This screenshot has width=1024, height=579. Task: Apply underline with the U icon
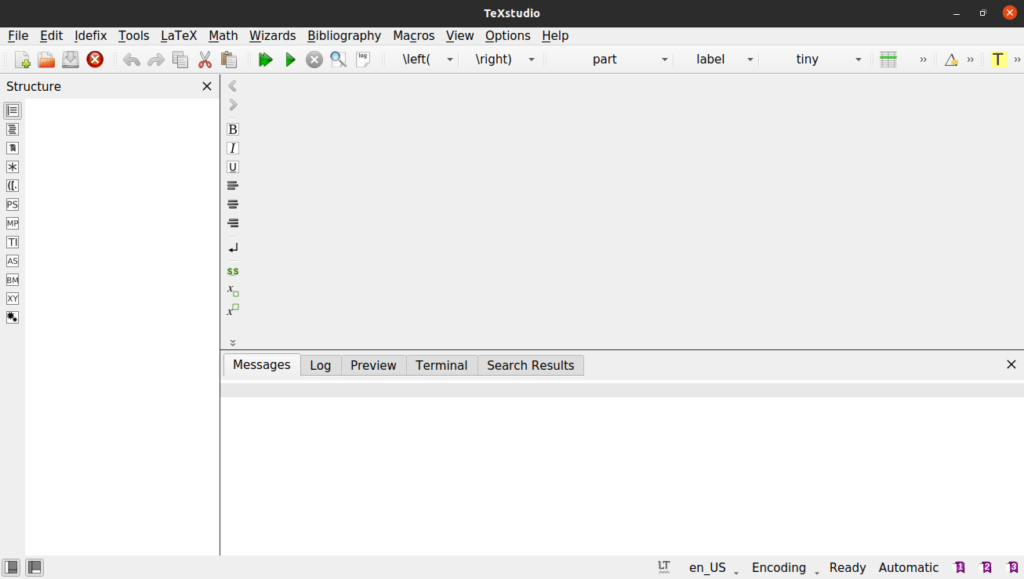click(x=232, y=167)
